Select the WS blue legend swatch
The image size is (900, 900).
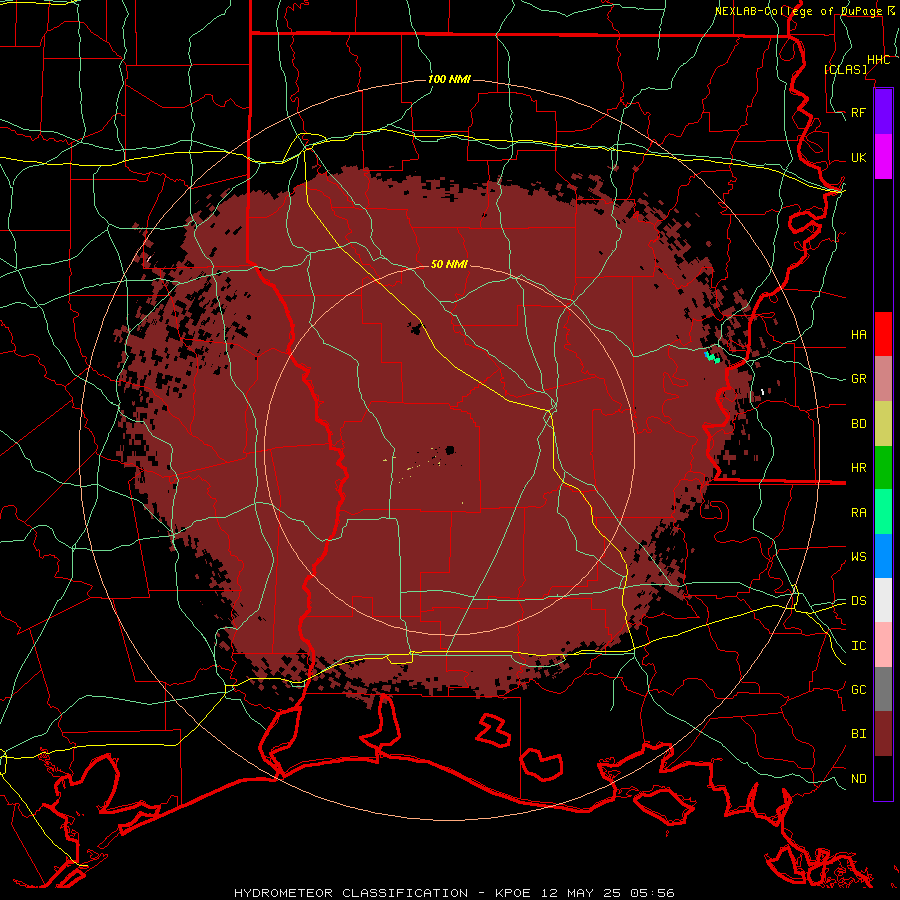pyautogui.click(x=883, y=556)
